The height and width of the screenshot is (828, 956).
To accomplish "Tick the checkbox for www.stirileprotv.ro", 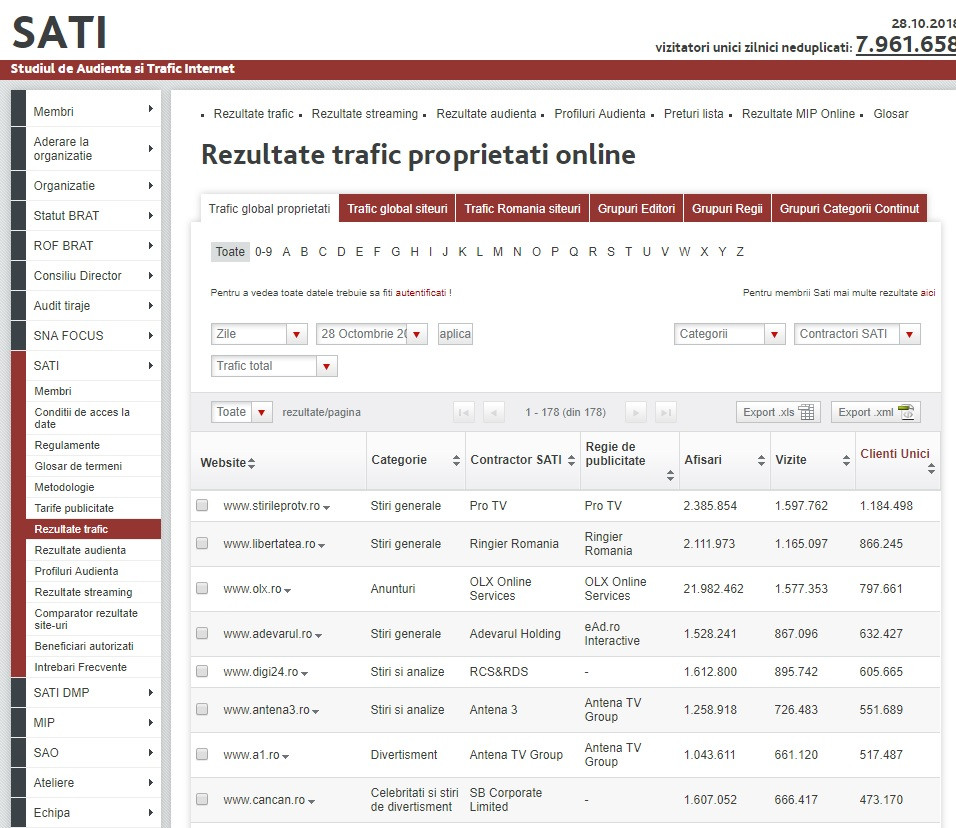I will click(202, 506).
